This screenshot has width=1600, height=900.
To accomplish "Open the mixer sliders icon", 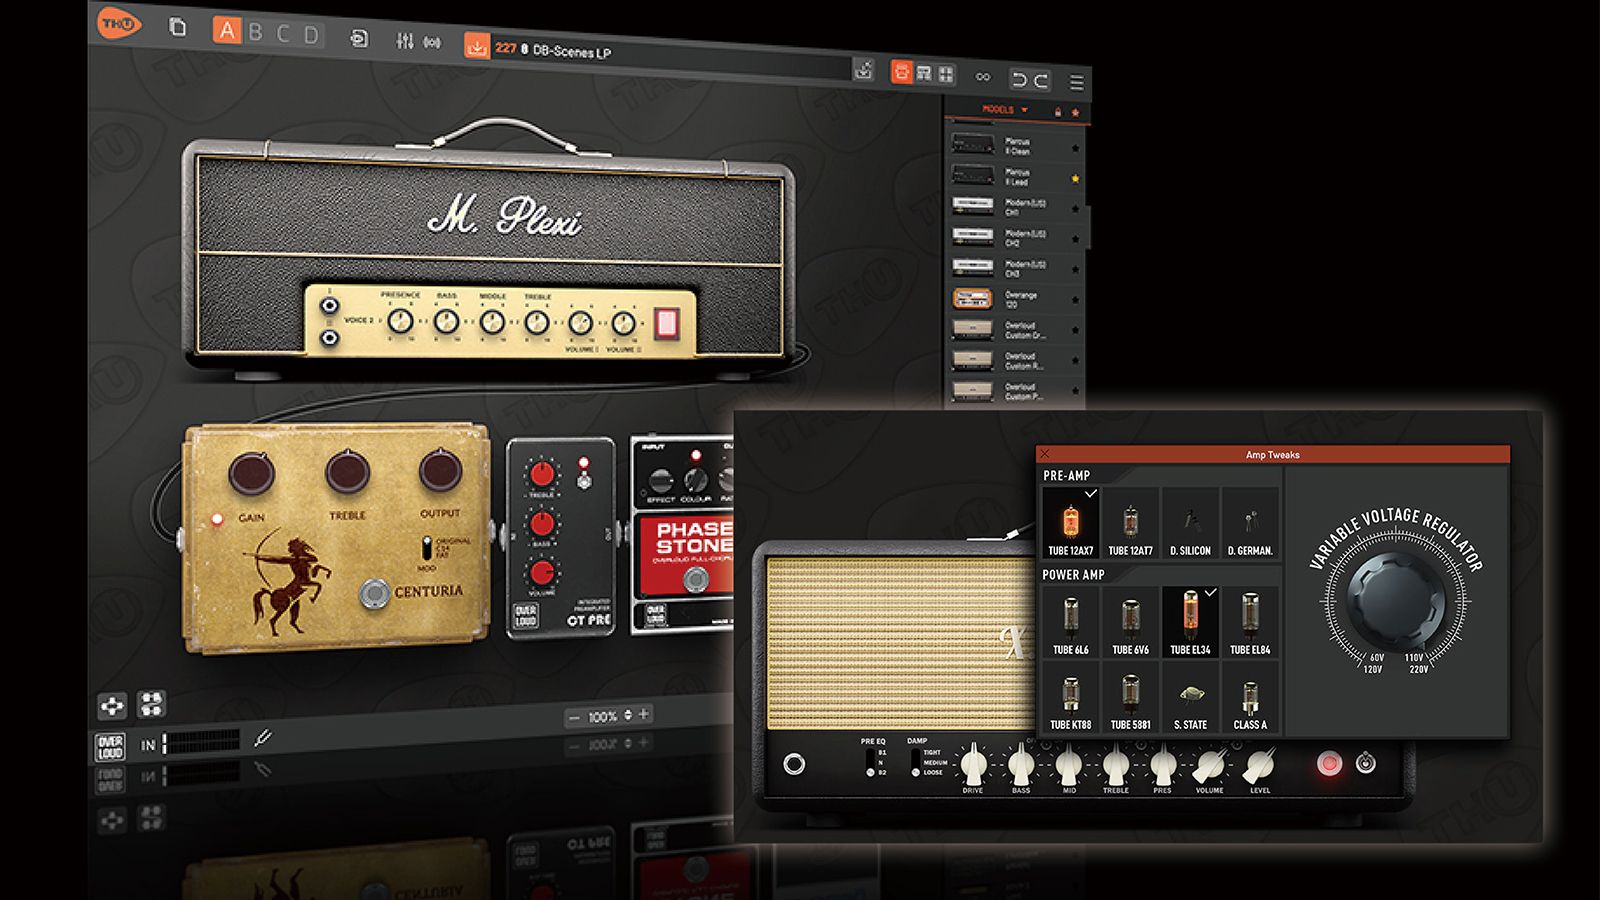I will pyautogui.click(x=404, y=41).
